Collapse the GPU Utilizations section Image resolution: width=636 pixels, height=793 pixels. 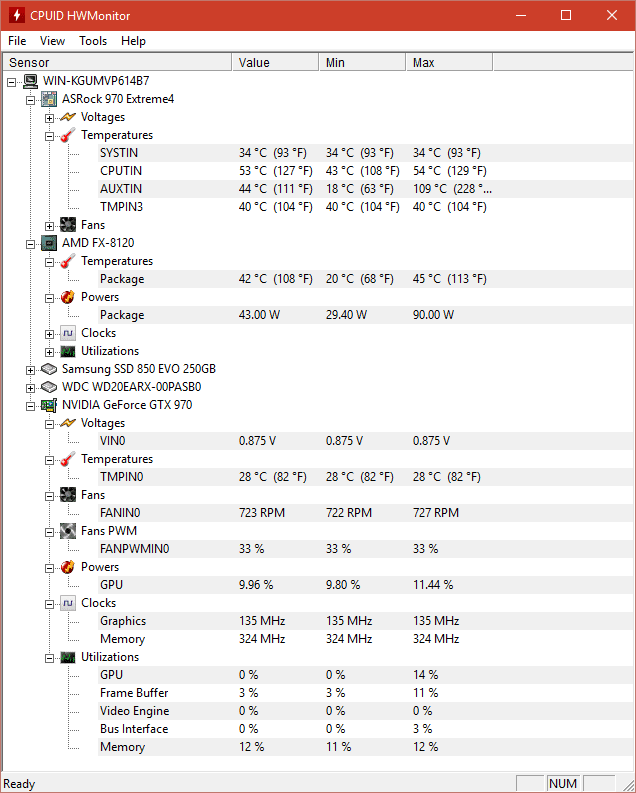(x=50, y=657)
